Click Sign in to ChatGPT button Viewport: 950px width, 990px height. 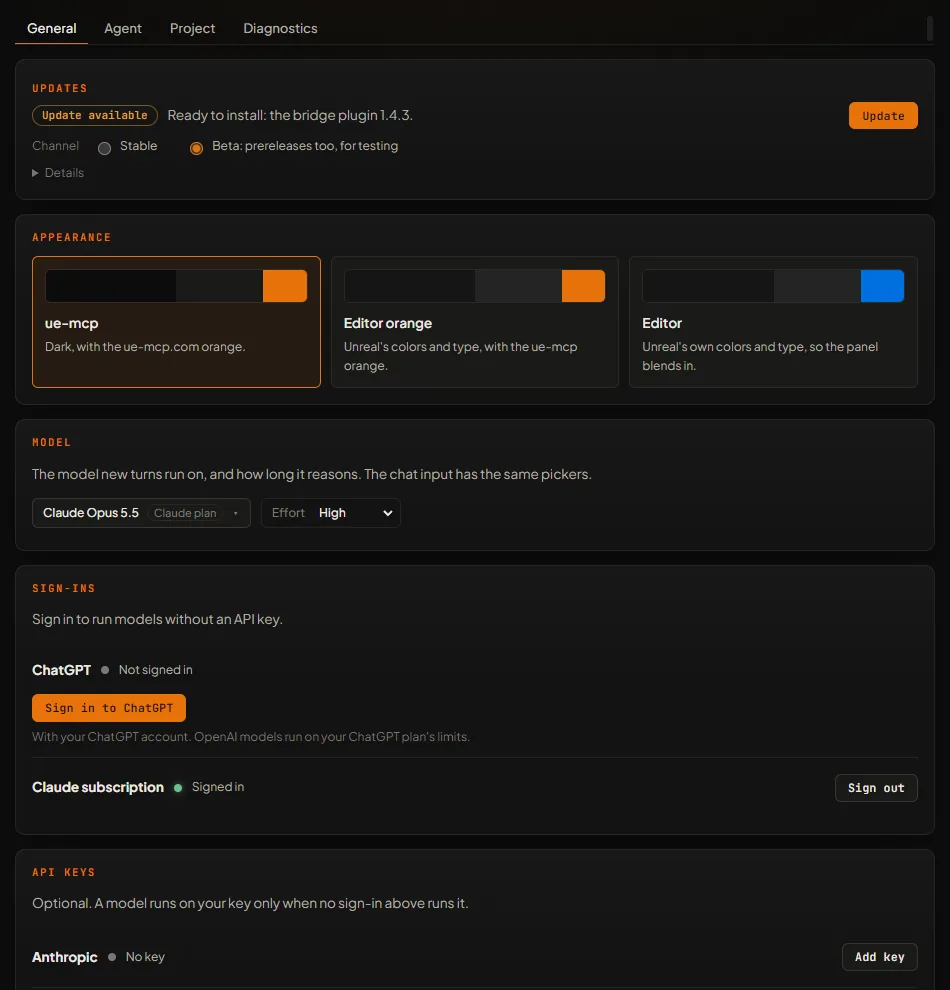point(109,708)
